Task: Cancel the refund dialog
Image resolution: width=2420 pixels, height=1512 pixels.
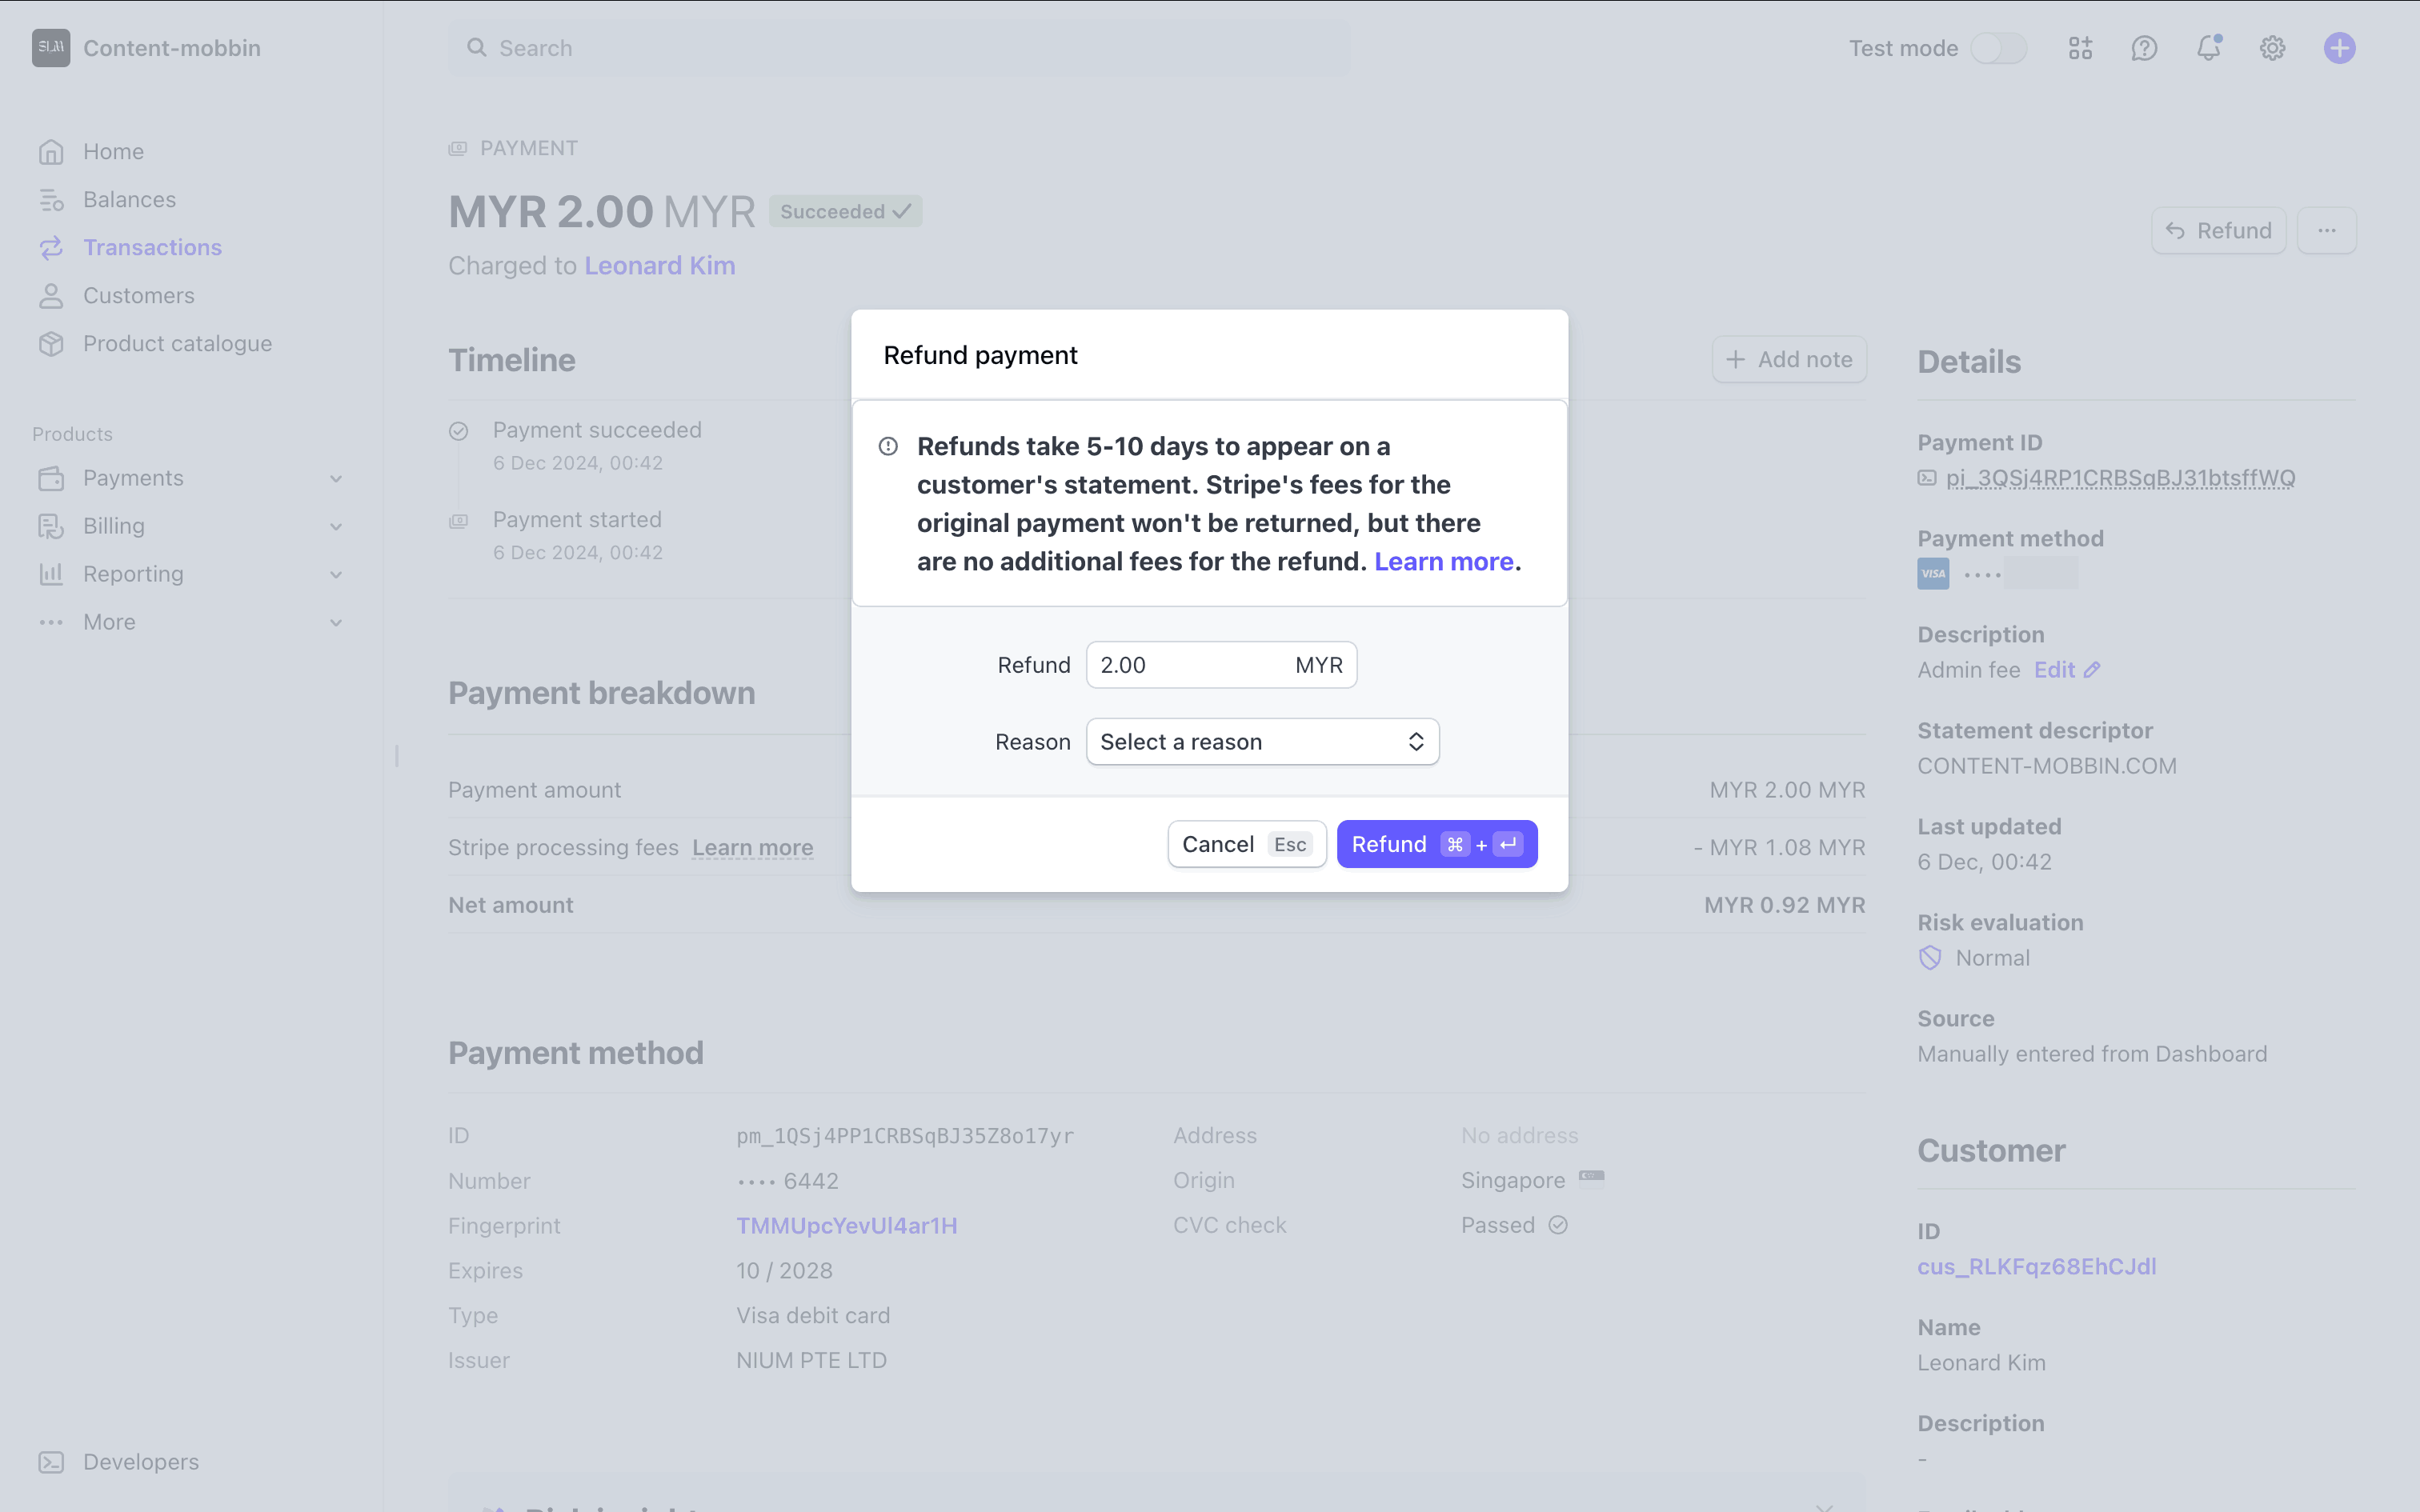Action: [x=1246, y=844]
